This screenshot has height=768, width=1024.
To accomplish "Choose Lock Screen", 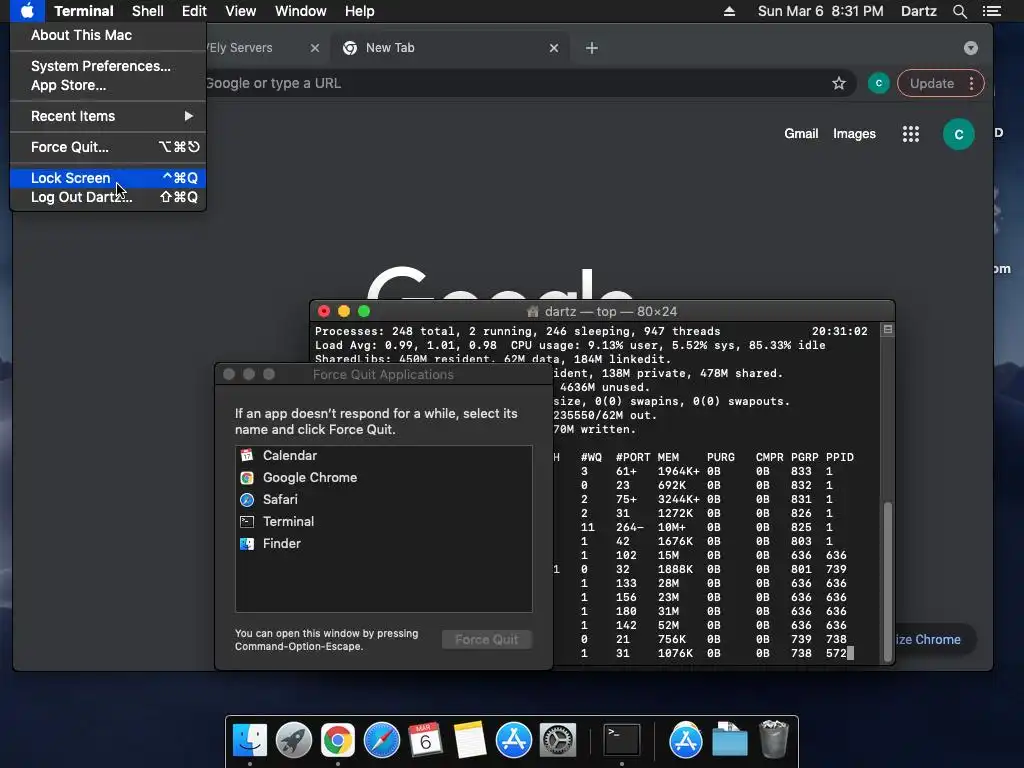I will click(108, 178).
